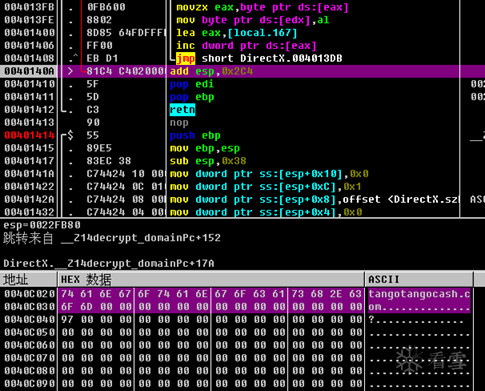The height and width of the screenshot is (391, 485).
Task: Select address 0040142A in disassembly
Action: [x=29, y=199]
